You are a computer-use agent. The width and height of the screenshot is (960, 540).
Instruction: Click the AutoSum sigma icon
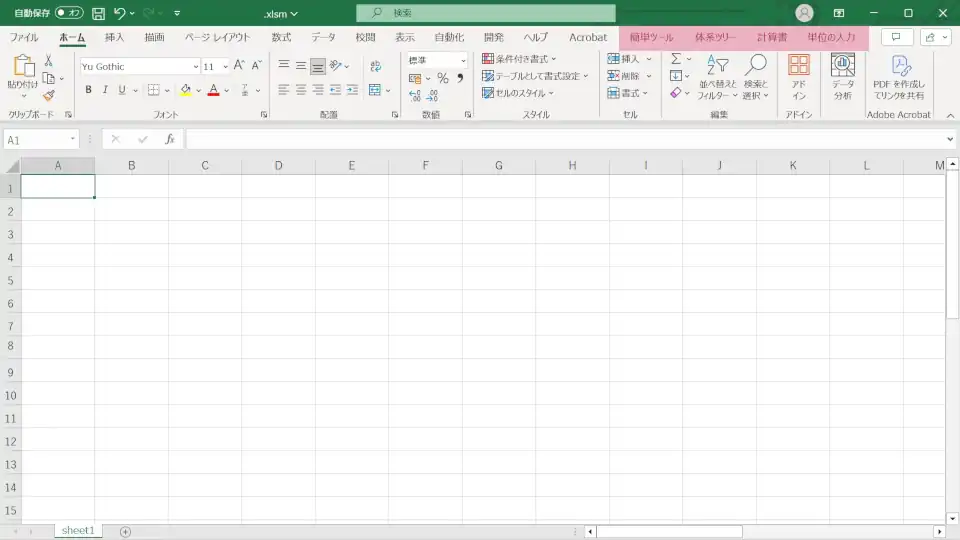[676, 59]
